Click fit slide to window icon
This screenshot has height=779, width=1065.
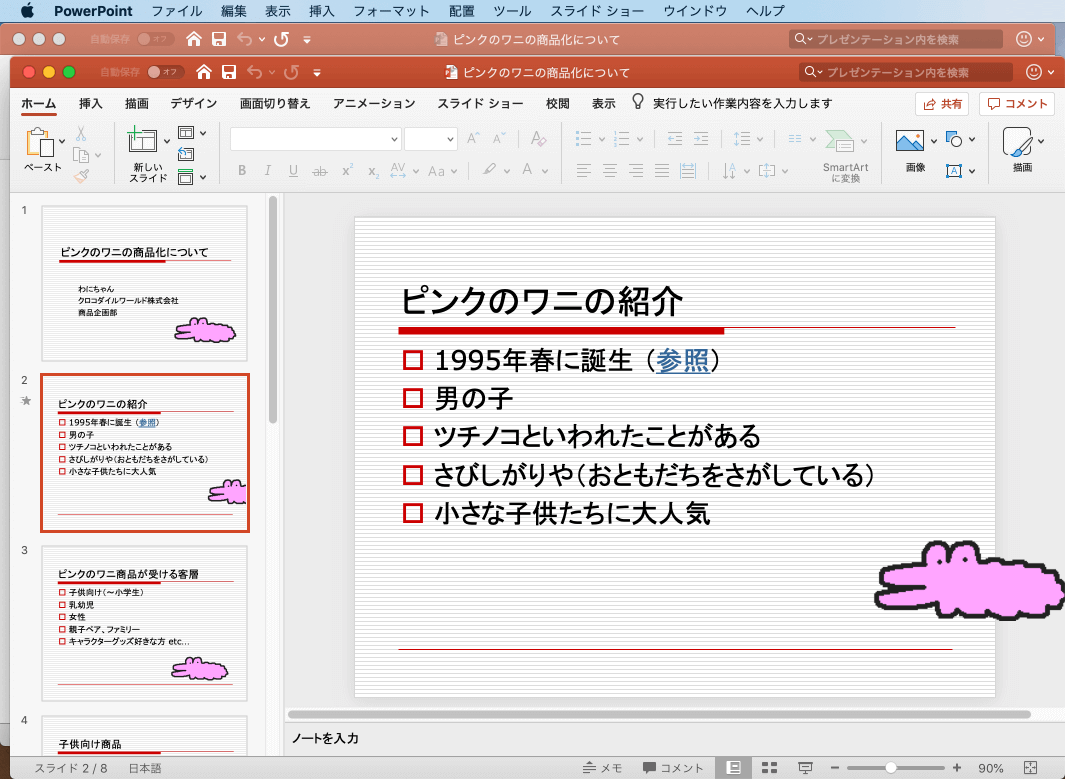click(x=1031, y=768)
